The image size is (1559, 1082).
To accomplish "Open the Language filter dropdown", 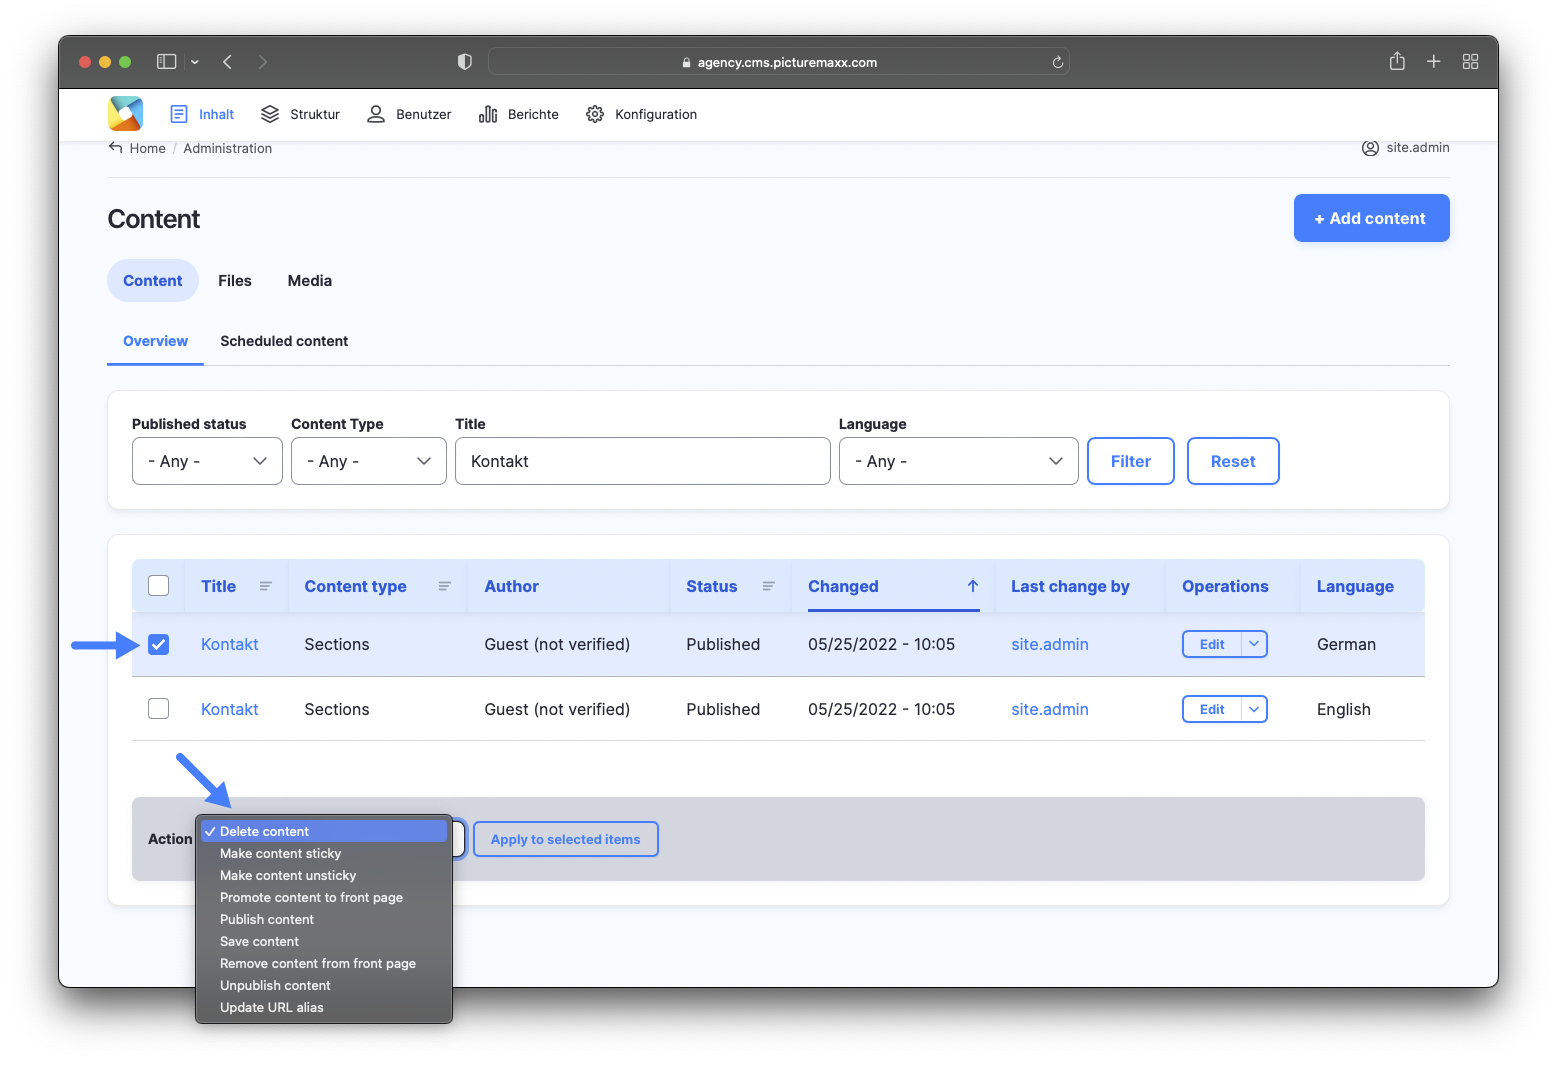I will (958, 461).
